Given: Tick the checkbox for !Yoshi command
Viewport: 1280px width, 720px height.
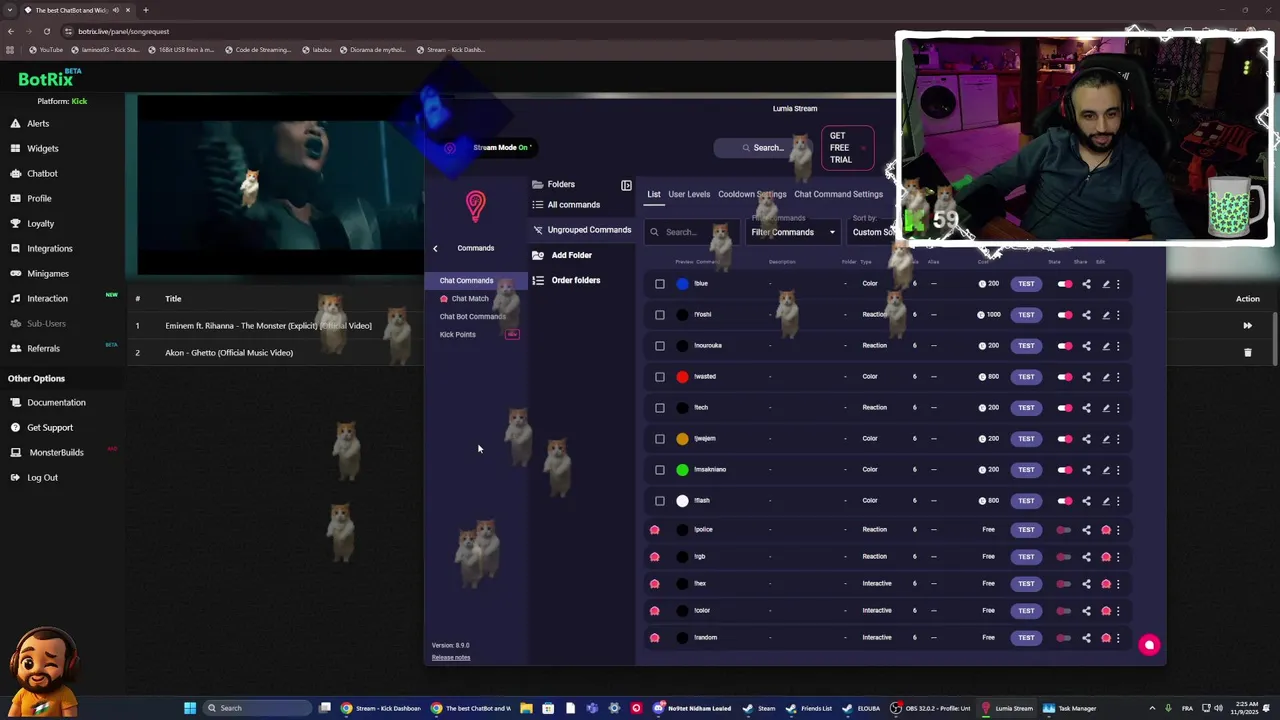Looking at the screenshot, I should (x=660, y=315).
